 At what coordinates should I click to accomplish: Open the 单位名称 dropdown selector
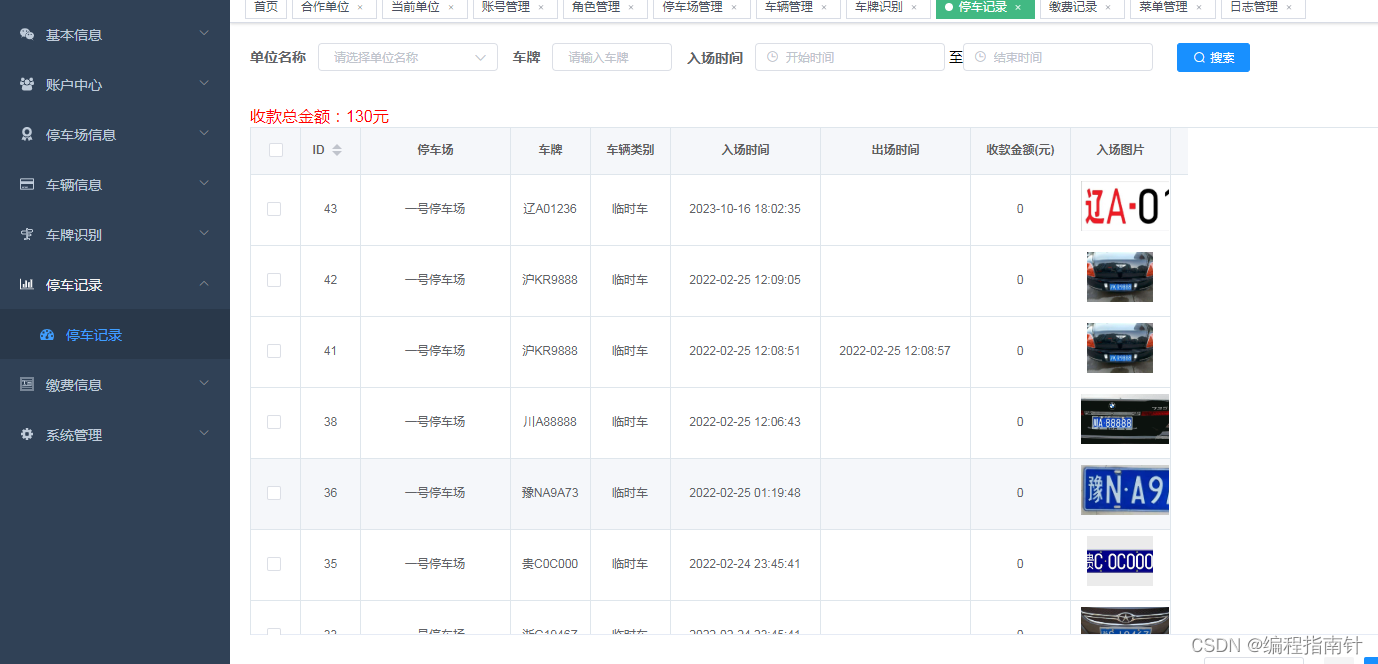407,57
